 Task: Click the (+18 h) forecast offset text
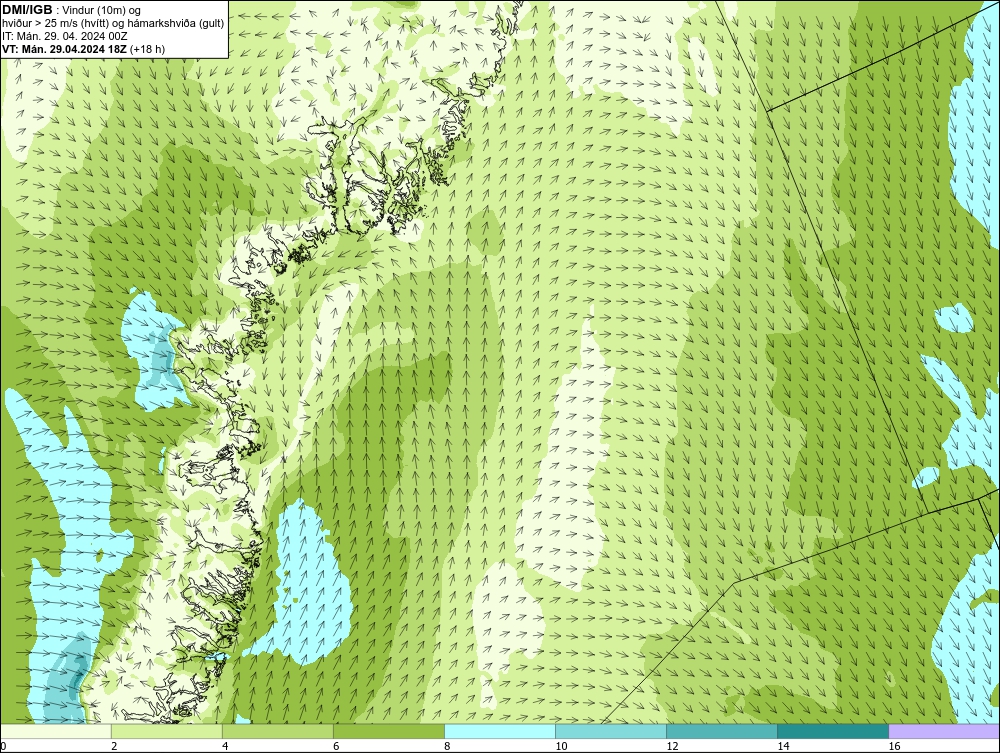tap(147, 48)
